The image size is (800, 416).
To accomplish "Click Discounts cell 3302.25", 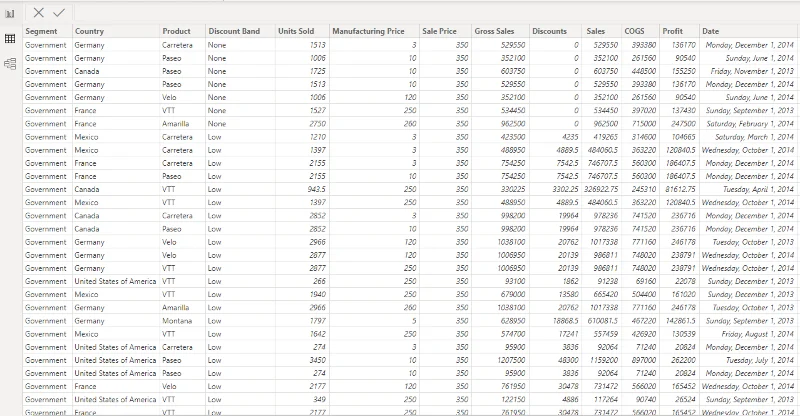I will 565,189.
